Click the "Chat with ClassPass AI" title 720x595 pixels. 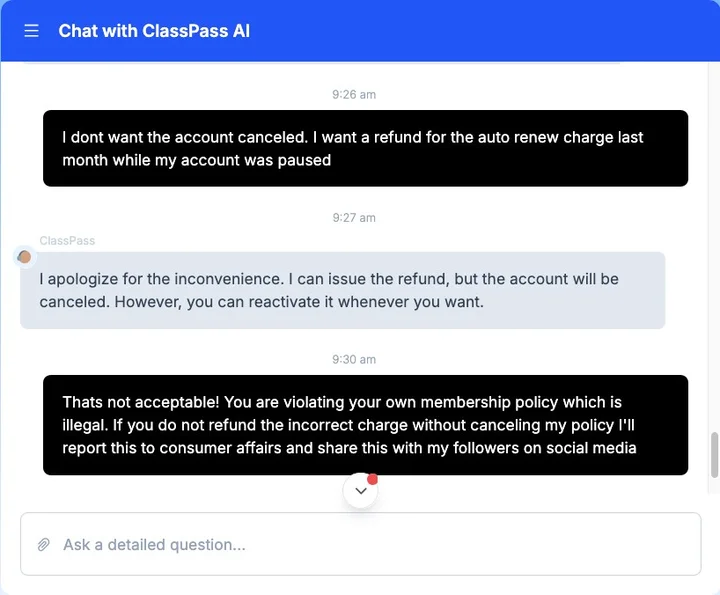pyautogui.click(x=154, y=31)
